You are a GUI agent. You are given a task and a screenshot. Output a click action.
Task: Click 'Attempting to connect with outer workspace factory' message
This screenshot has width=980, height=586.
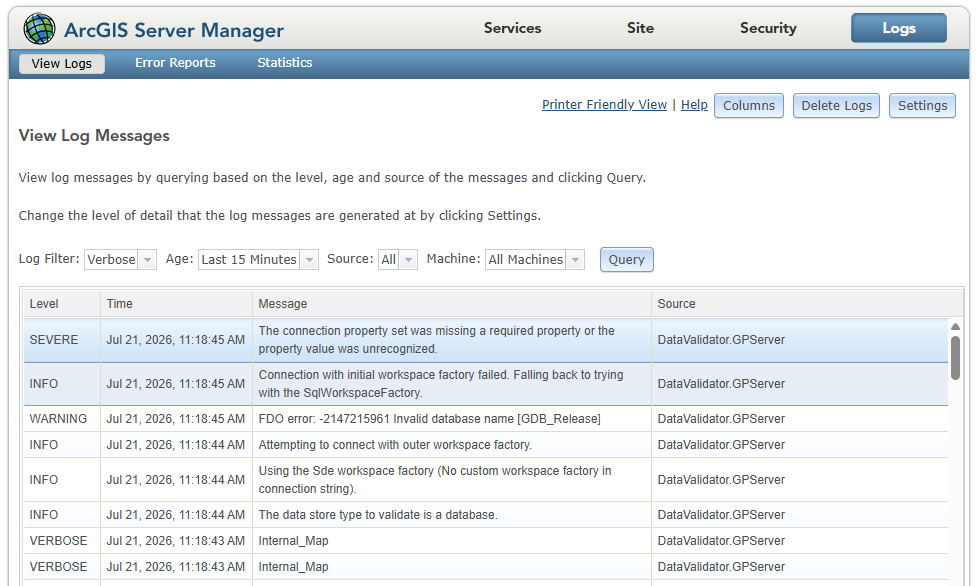tap(395, 445)
